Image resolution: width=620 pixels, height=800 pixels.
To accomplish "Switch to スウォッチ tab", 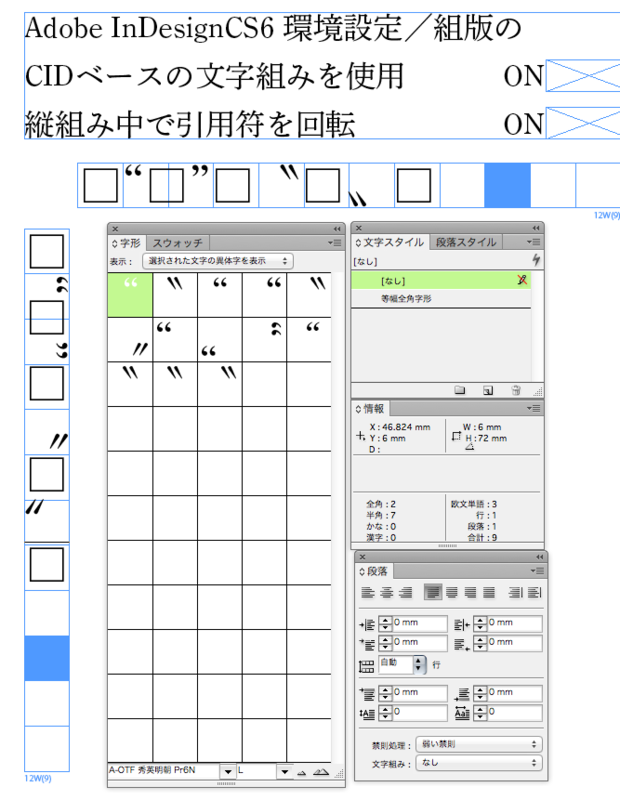I will click(178, 243).
